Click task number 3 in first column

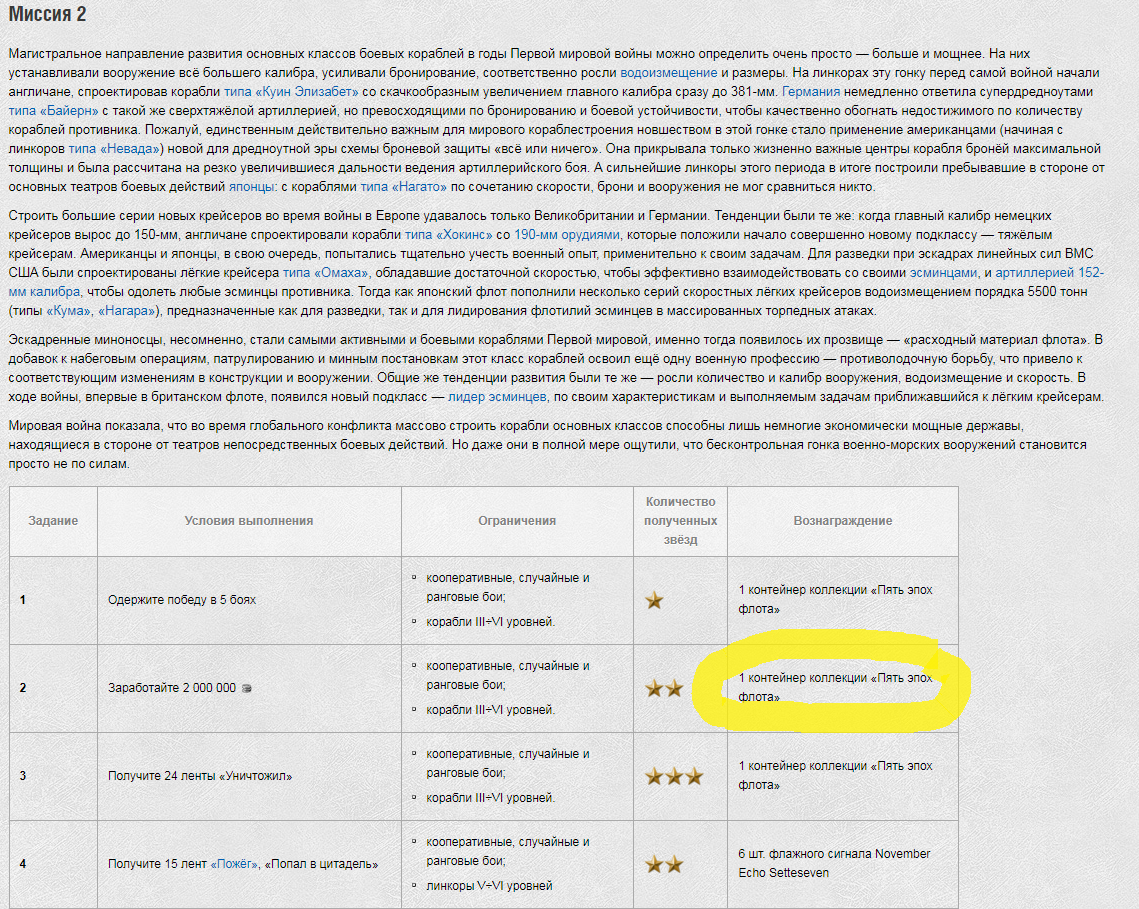23,776
